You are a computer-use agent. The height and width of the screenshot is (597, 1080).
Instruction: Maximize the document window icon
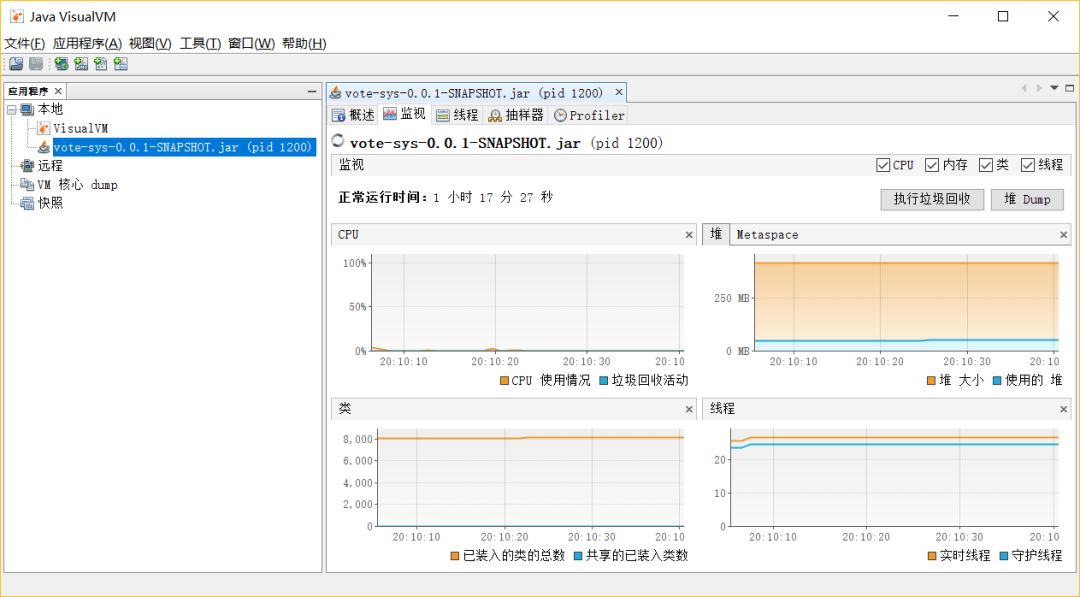coord(1070,88)
